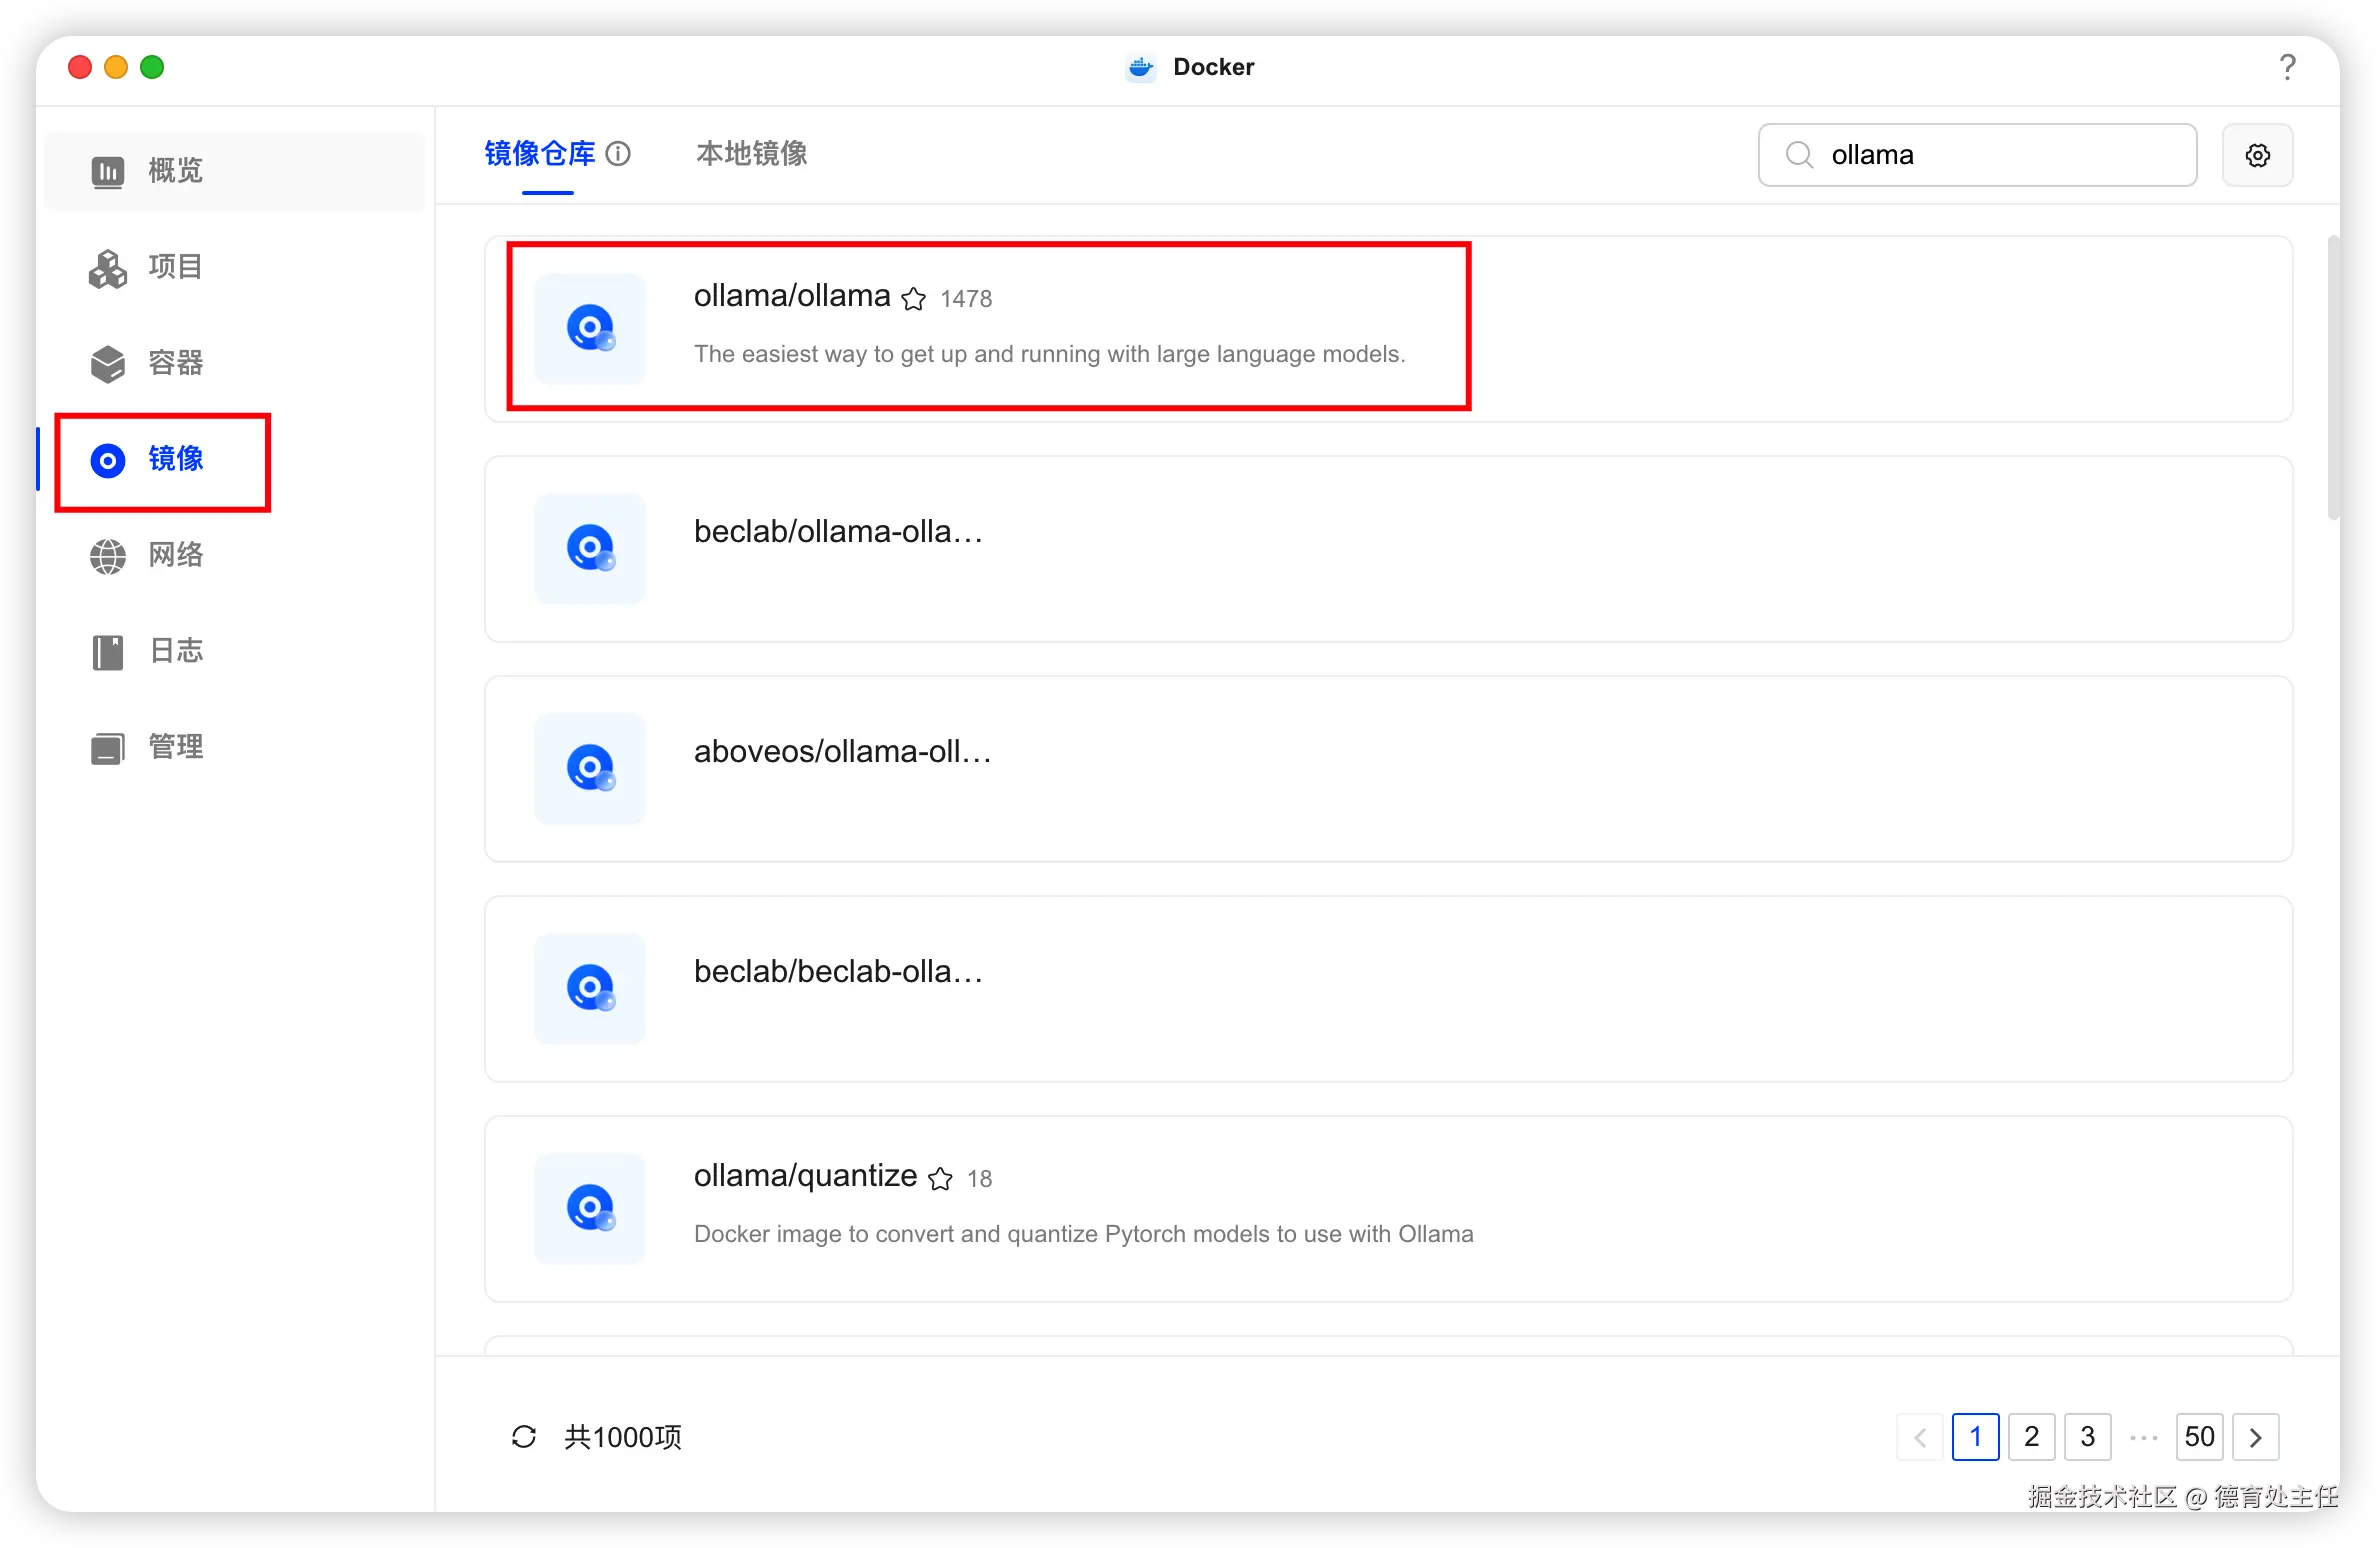
Task: Click the settings gear beside search
Action: [2257, 155]
